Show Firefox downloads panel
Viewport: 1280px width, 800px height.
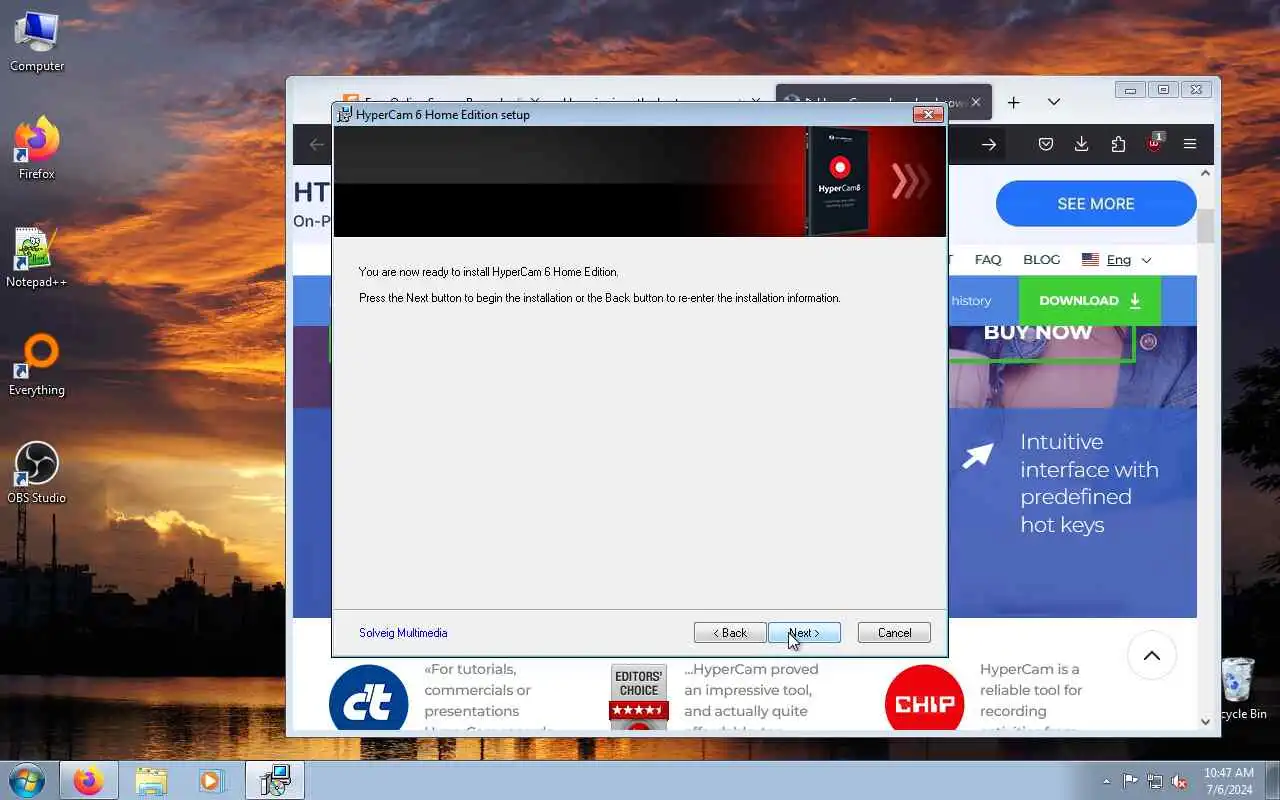[1081, 145]
